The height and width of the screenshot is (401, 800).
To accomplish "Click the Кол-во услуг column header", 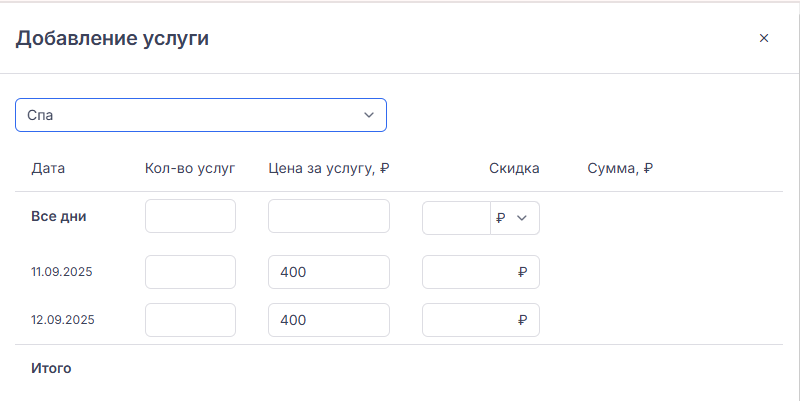I will point(189,168).
